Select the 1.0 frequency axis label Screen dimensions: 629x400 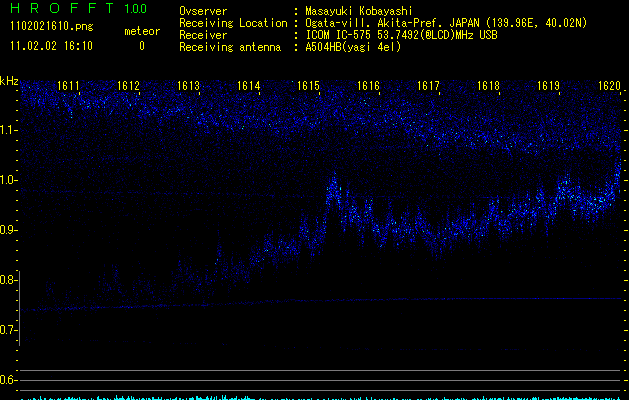(9, 181)
